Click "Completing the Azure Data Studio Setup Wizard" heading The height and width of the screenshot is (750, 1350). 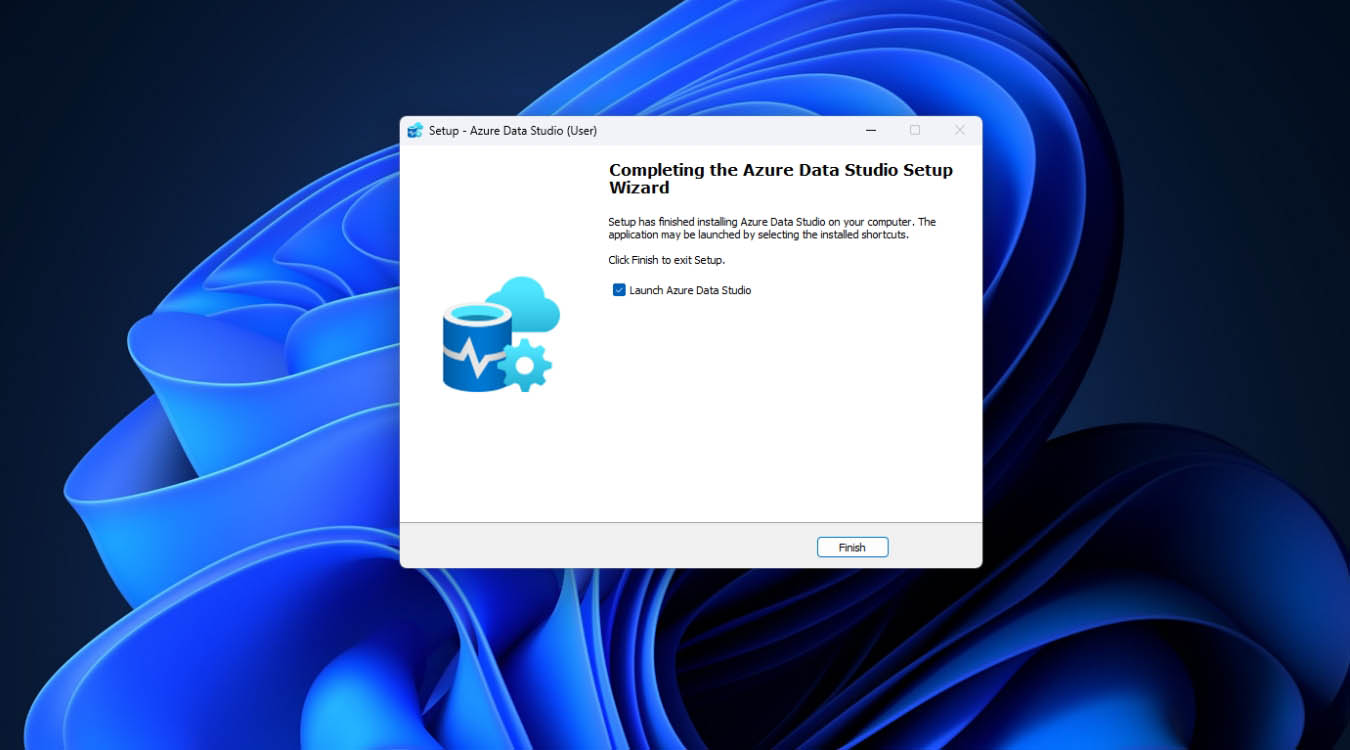pyautogui.click(x=781, y=178)
